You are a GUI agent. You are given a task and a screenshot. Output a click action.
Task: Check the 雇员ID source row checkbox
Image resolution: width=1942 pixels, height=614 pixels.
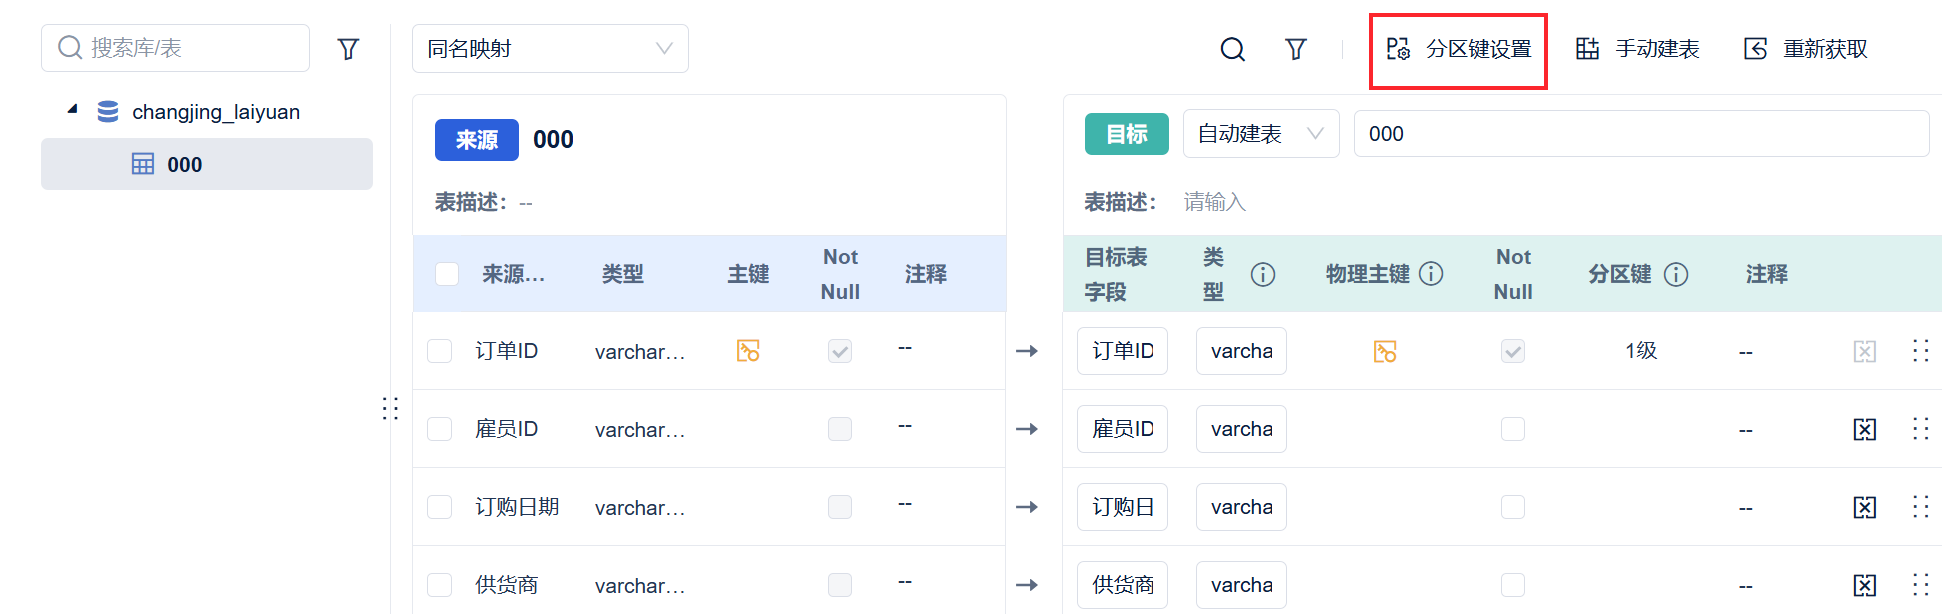[440, 429]
